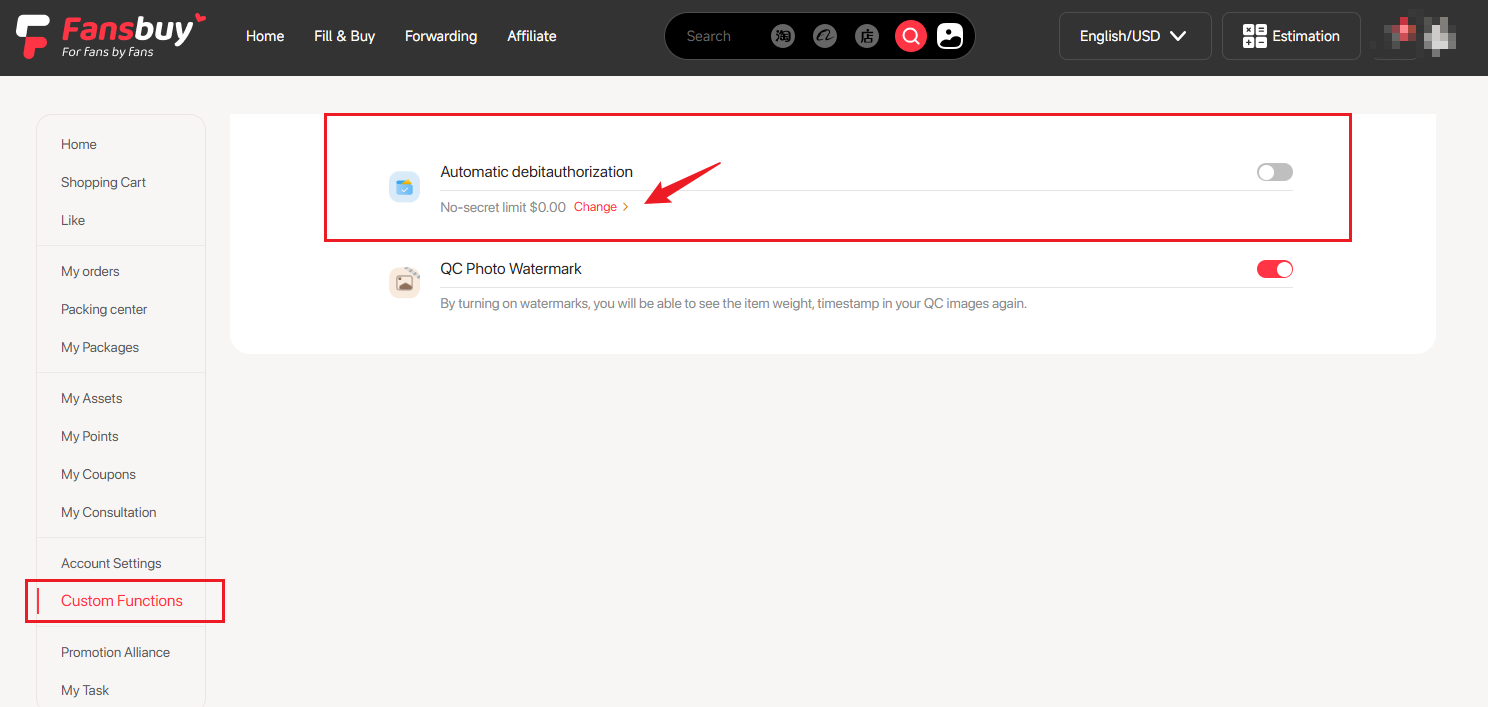Open the user avatar profile
The width and height of the screenshot is (1488, 707).
[1415, 36]
